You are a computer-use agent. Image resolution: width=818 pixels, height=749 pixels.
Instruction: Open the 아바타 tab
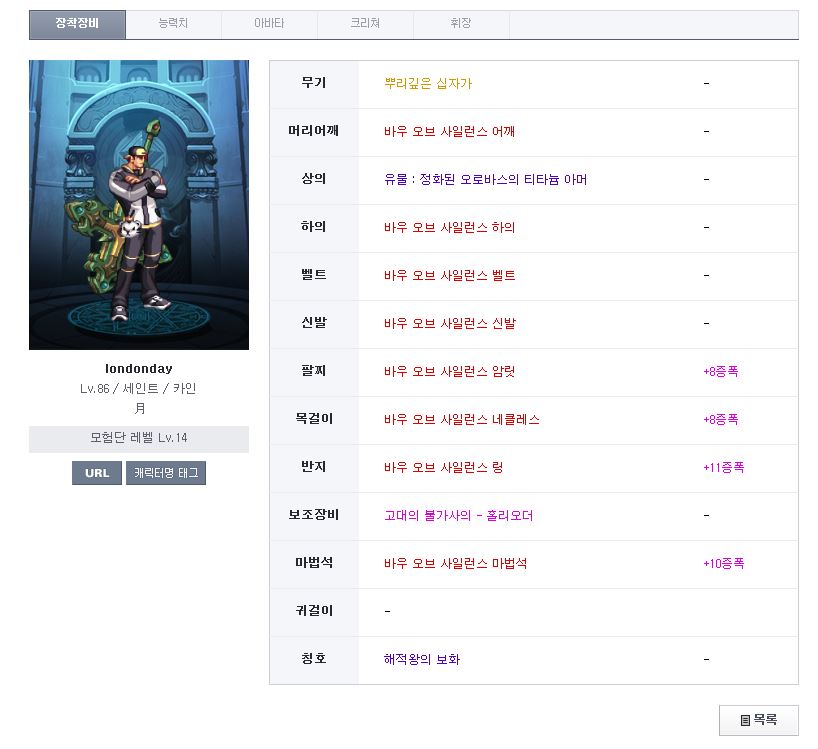tap(269, 24)
